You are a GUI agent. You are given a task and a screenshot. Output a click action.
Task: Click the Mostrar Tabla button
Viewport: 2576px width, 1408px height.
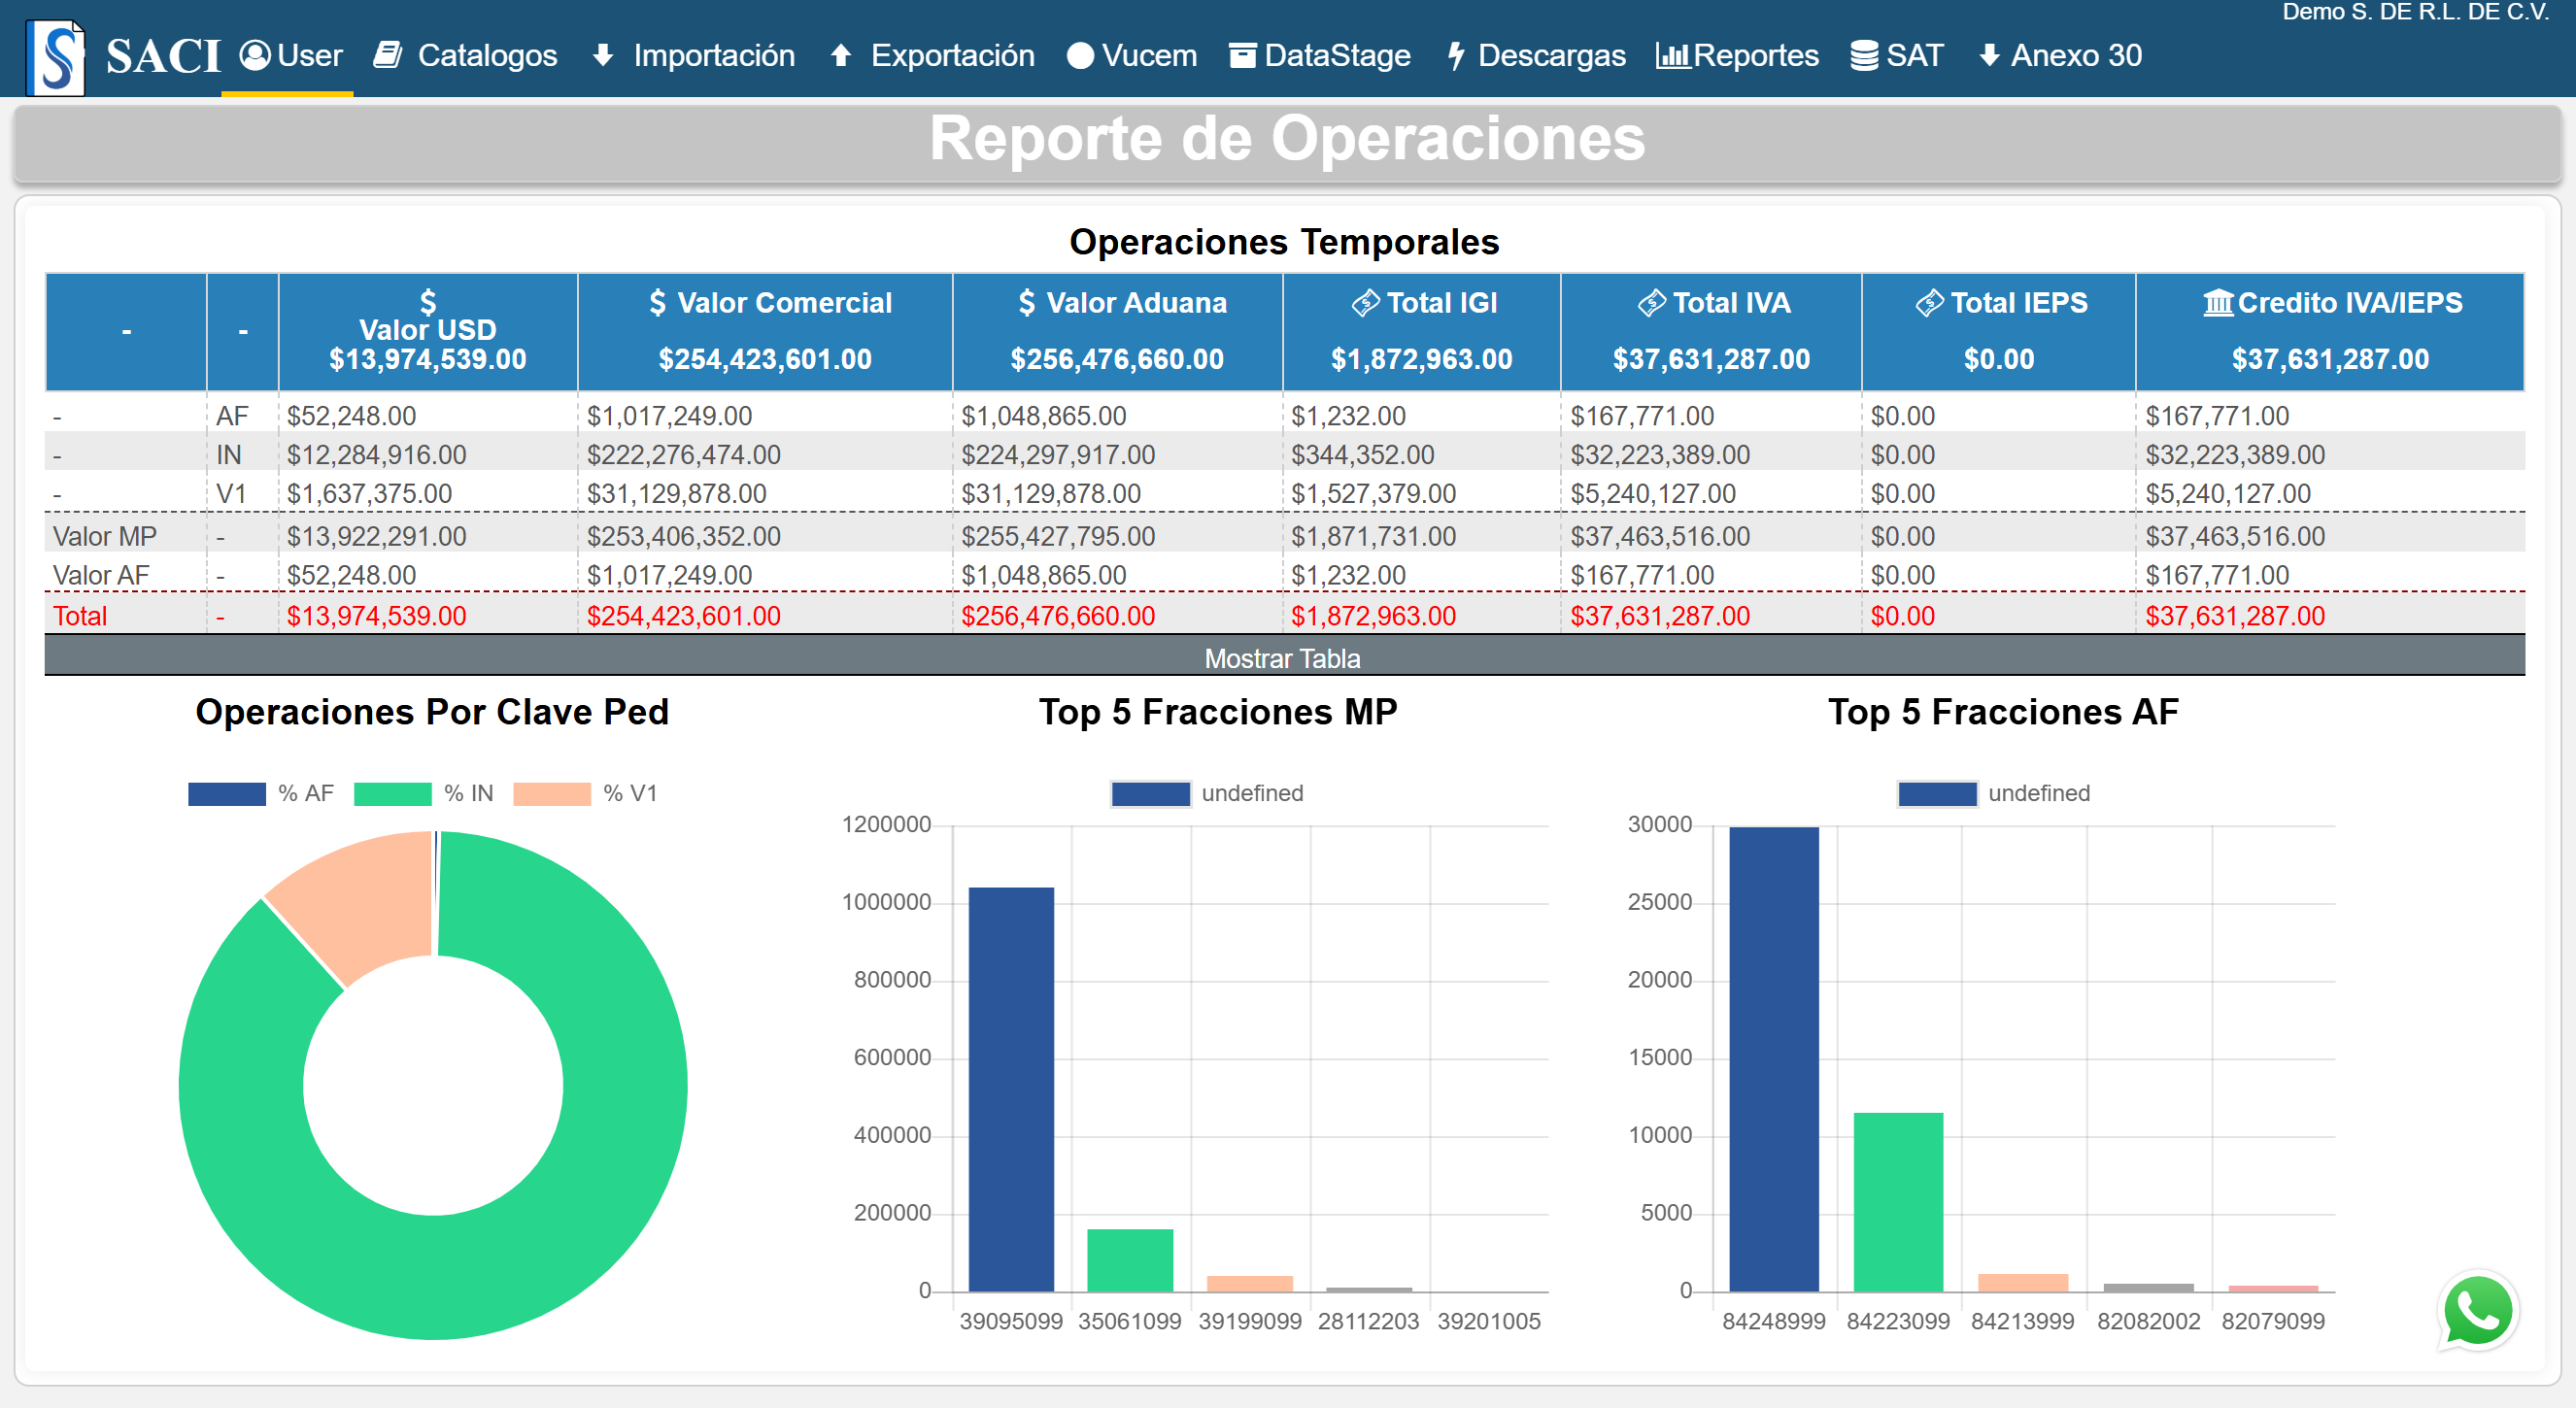tap(1283, 658)
